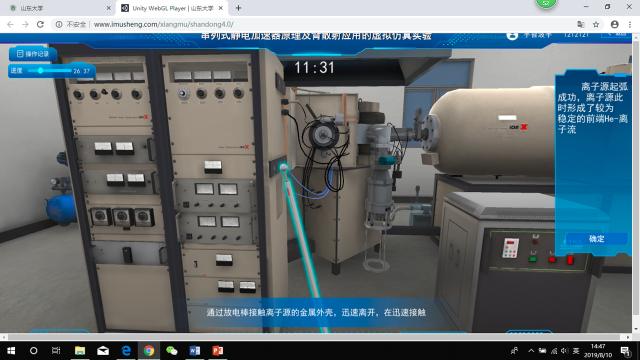Screen dimensions: 640x360
Task: Reload the page with refresh icon
Action: pyautogui.click(x=40, y=24)
